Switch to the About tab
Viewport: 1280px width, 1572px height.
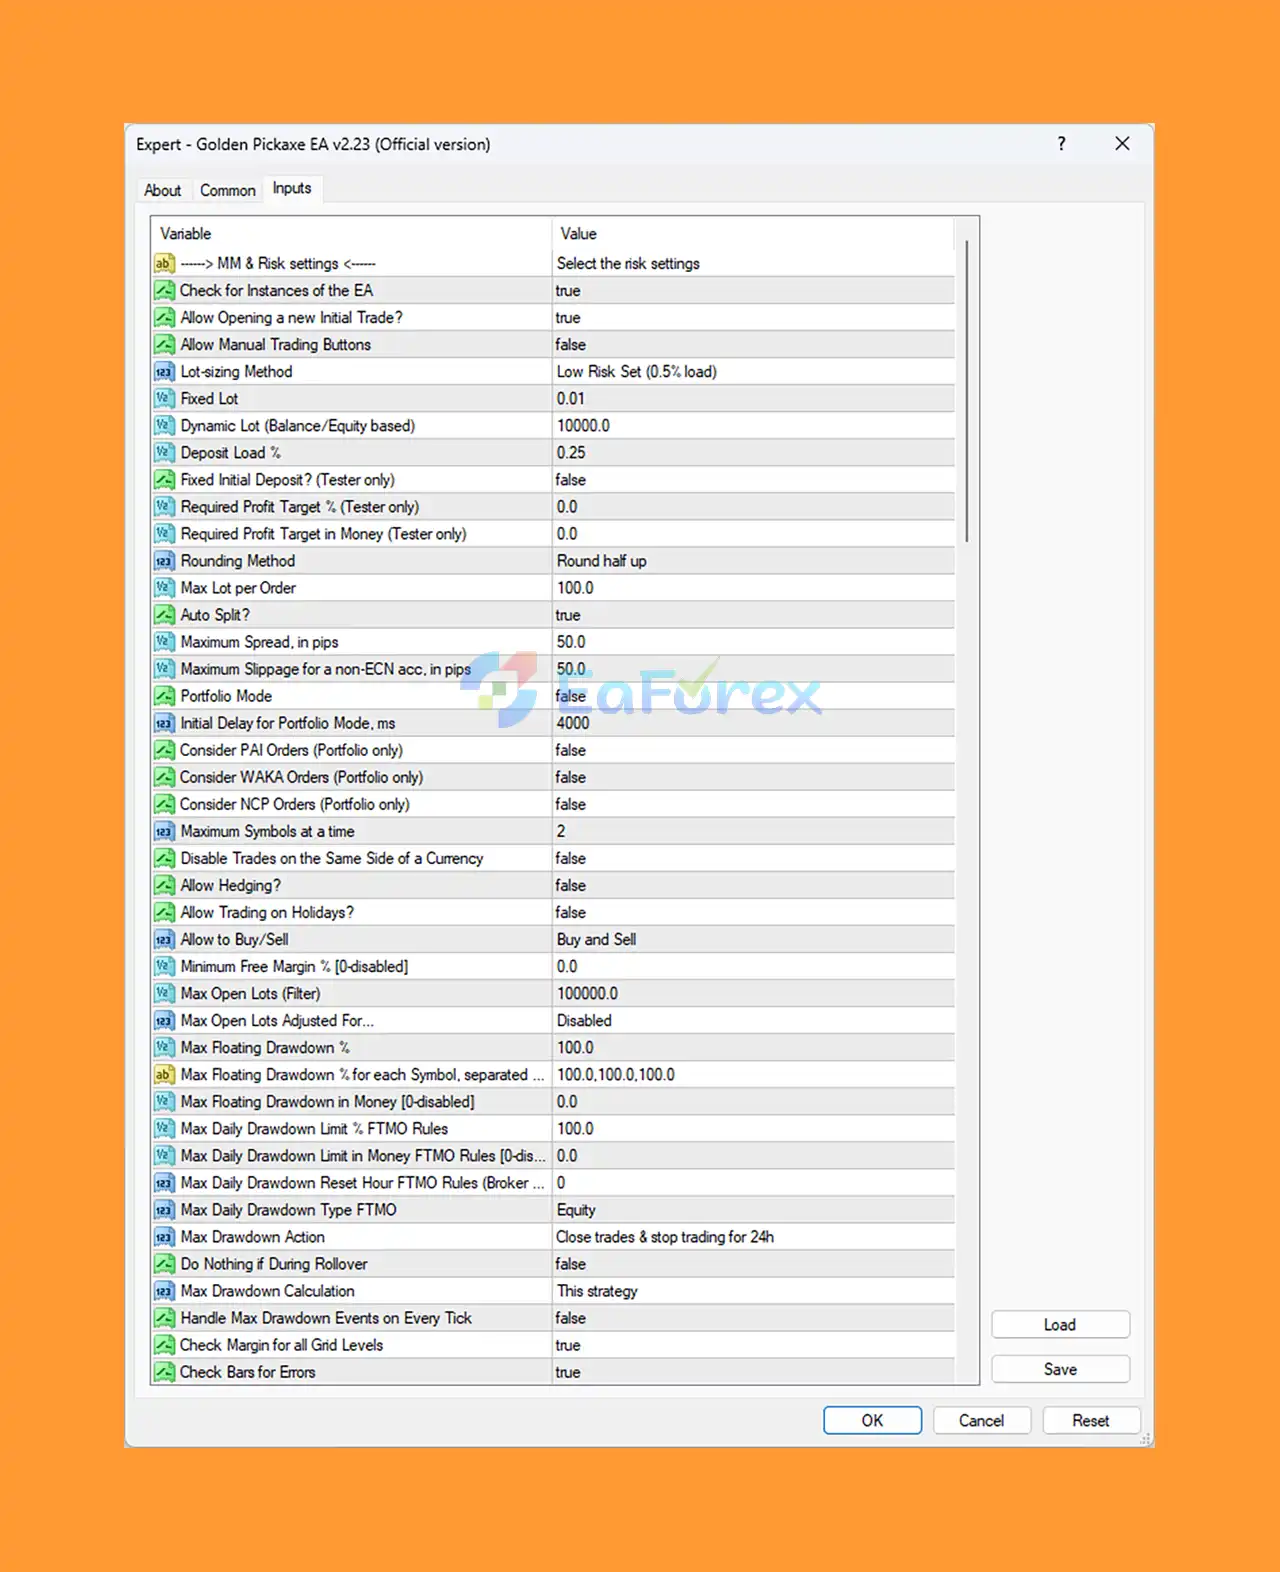(162, 190)
